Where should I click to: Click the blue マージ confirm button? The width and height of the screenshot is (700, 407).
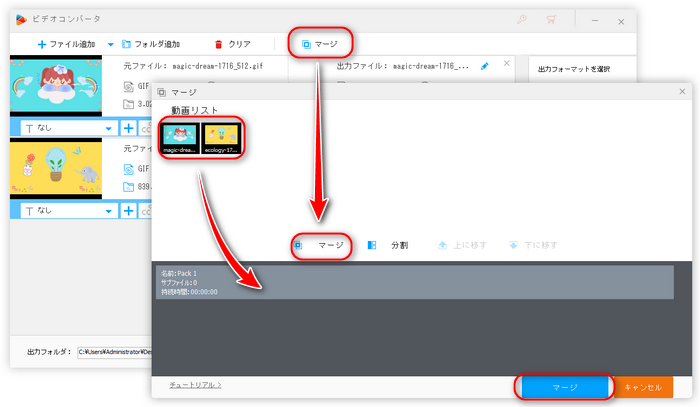coord(565,387)
